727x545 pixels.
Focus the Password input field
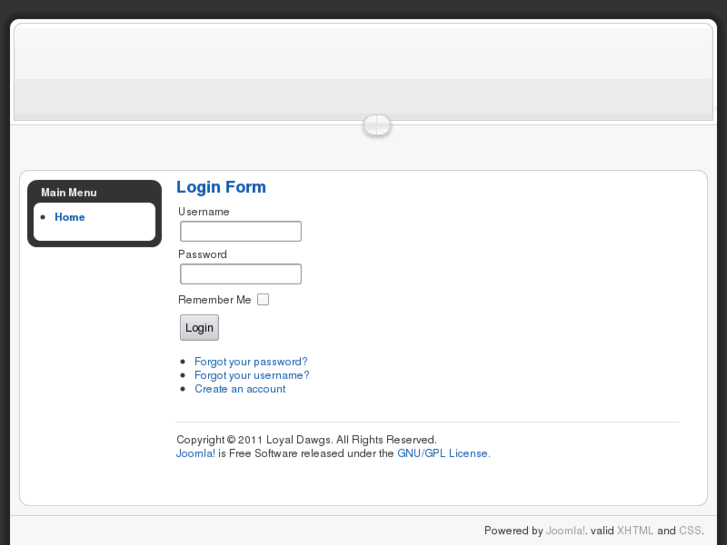click(240, 274)
